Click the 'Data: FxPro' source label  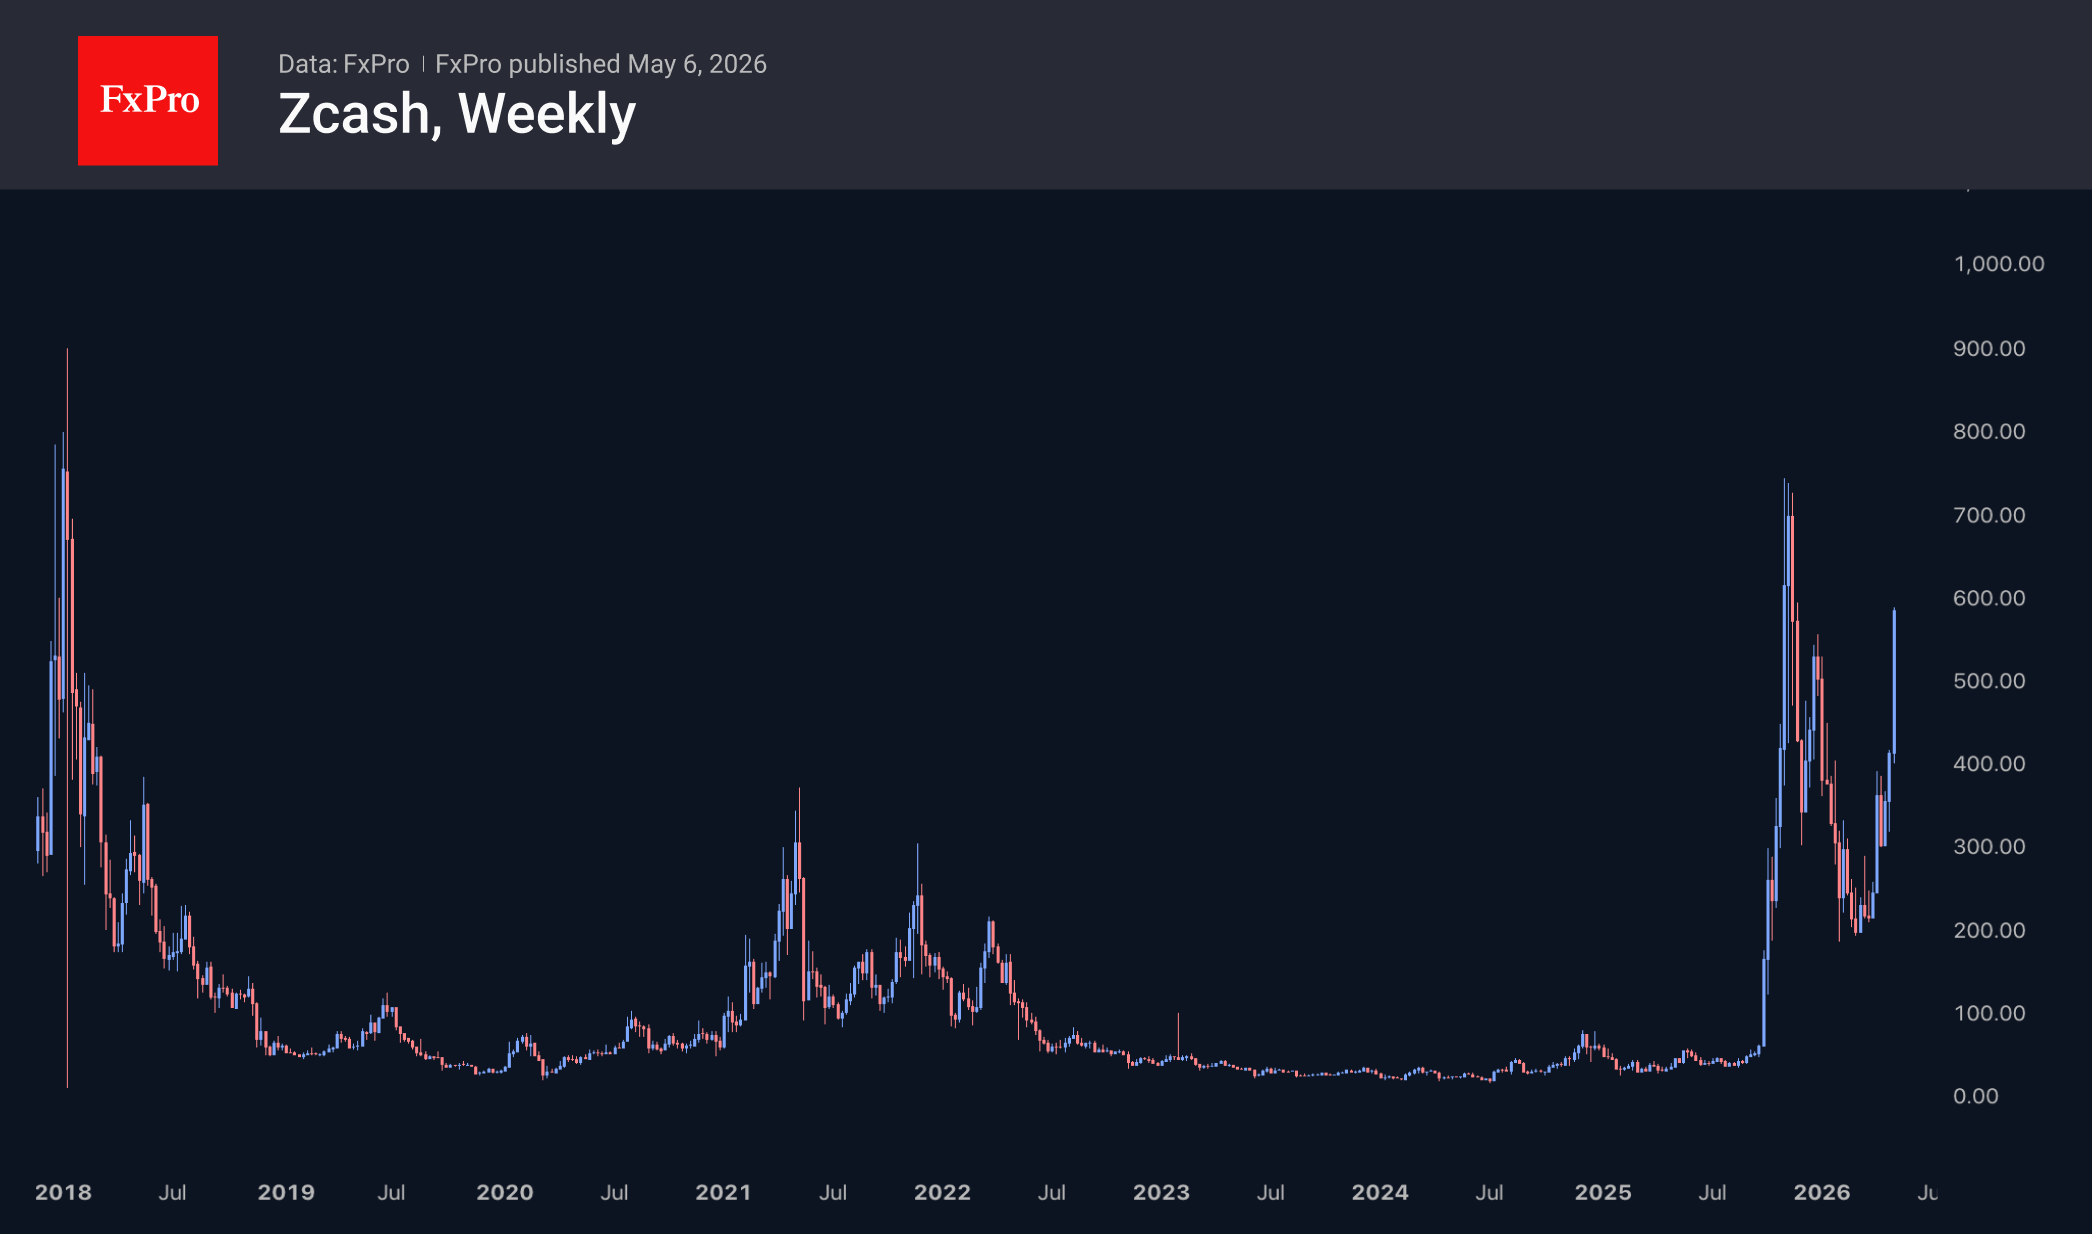coord(343,64)
